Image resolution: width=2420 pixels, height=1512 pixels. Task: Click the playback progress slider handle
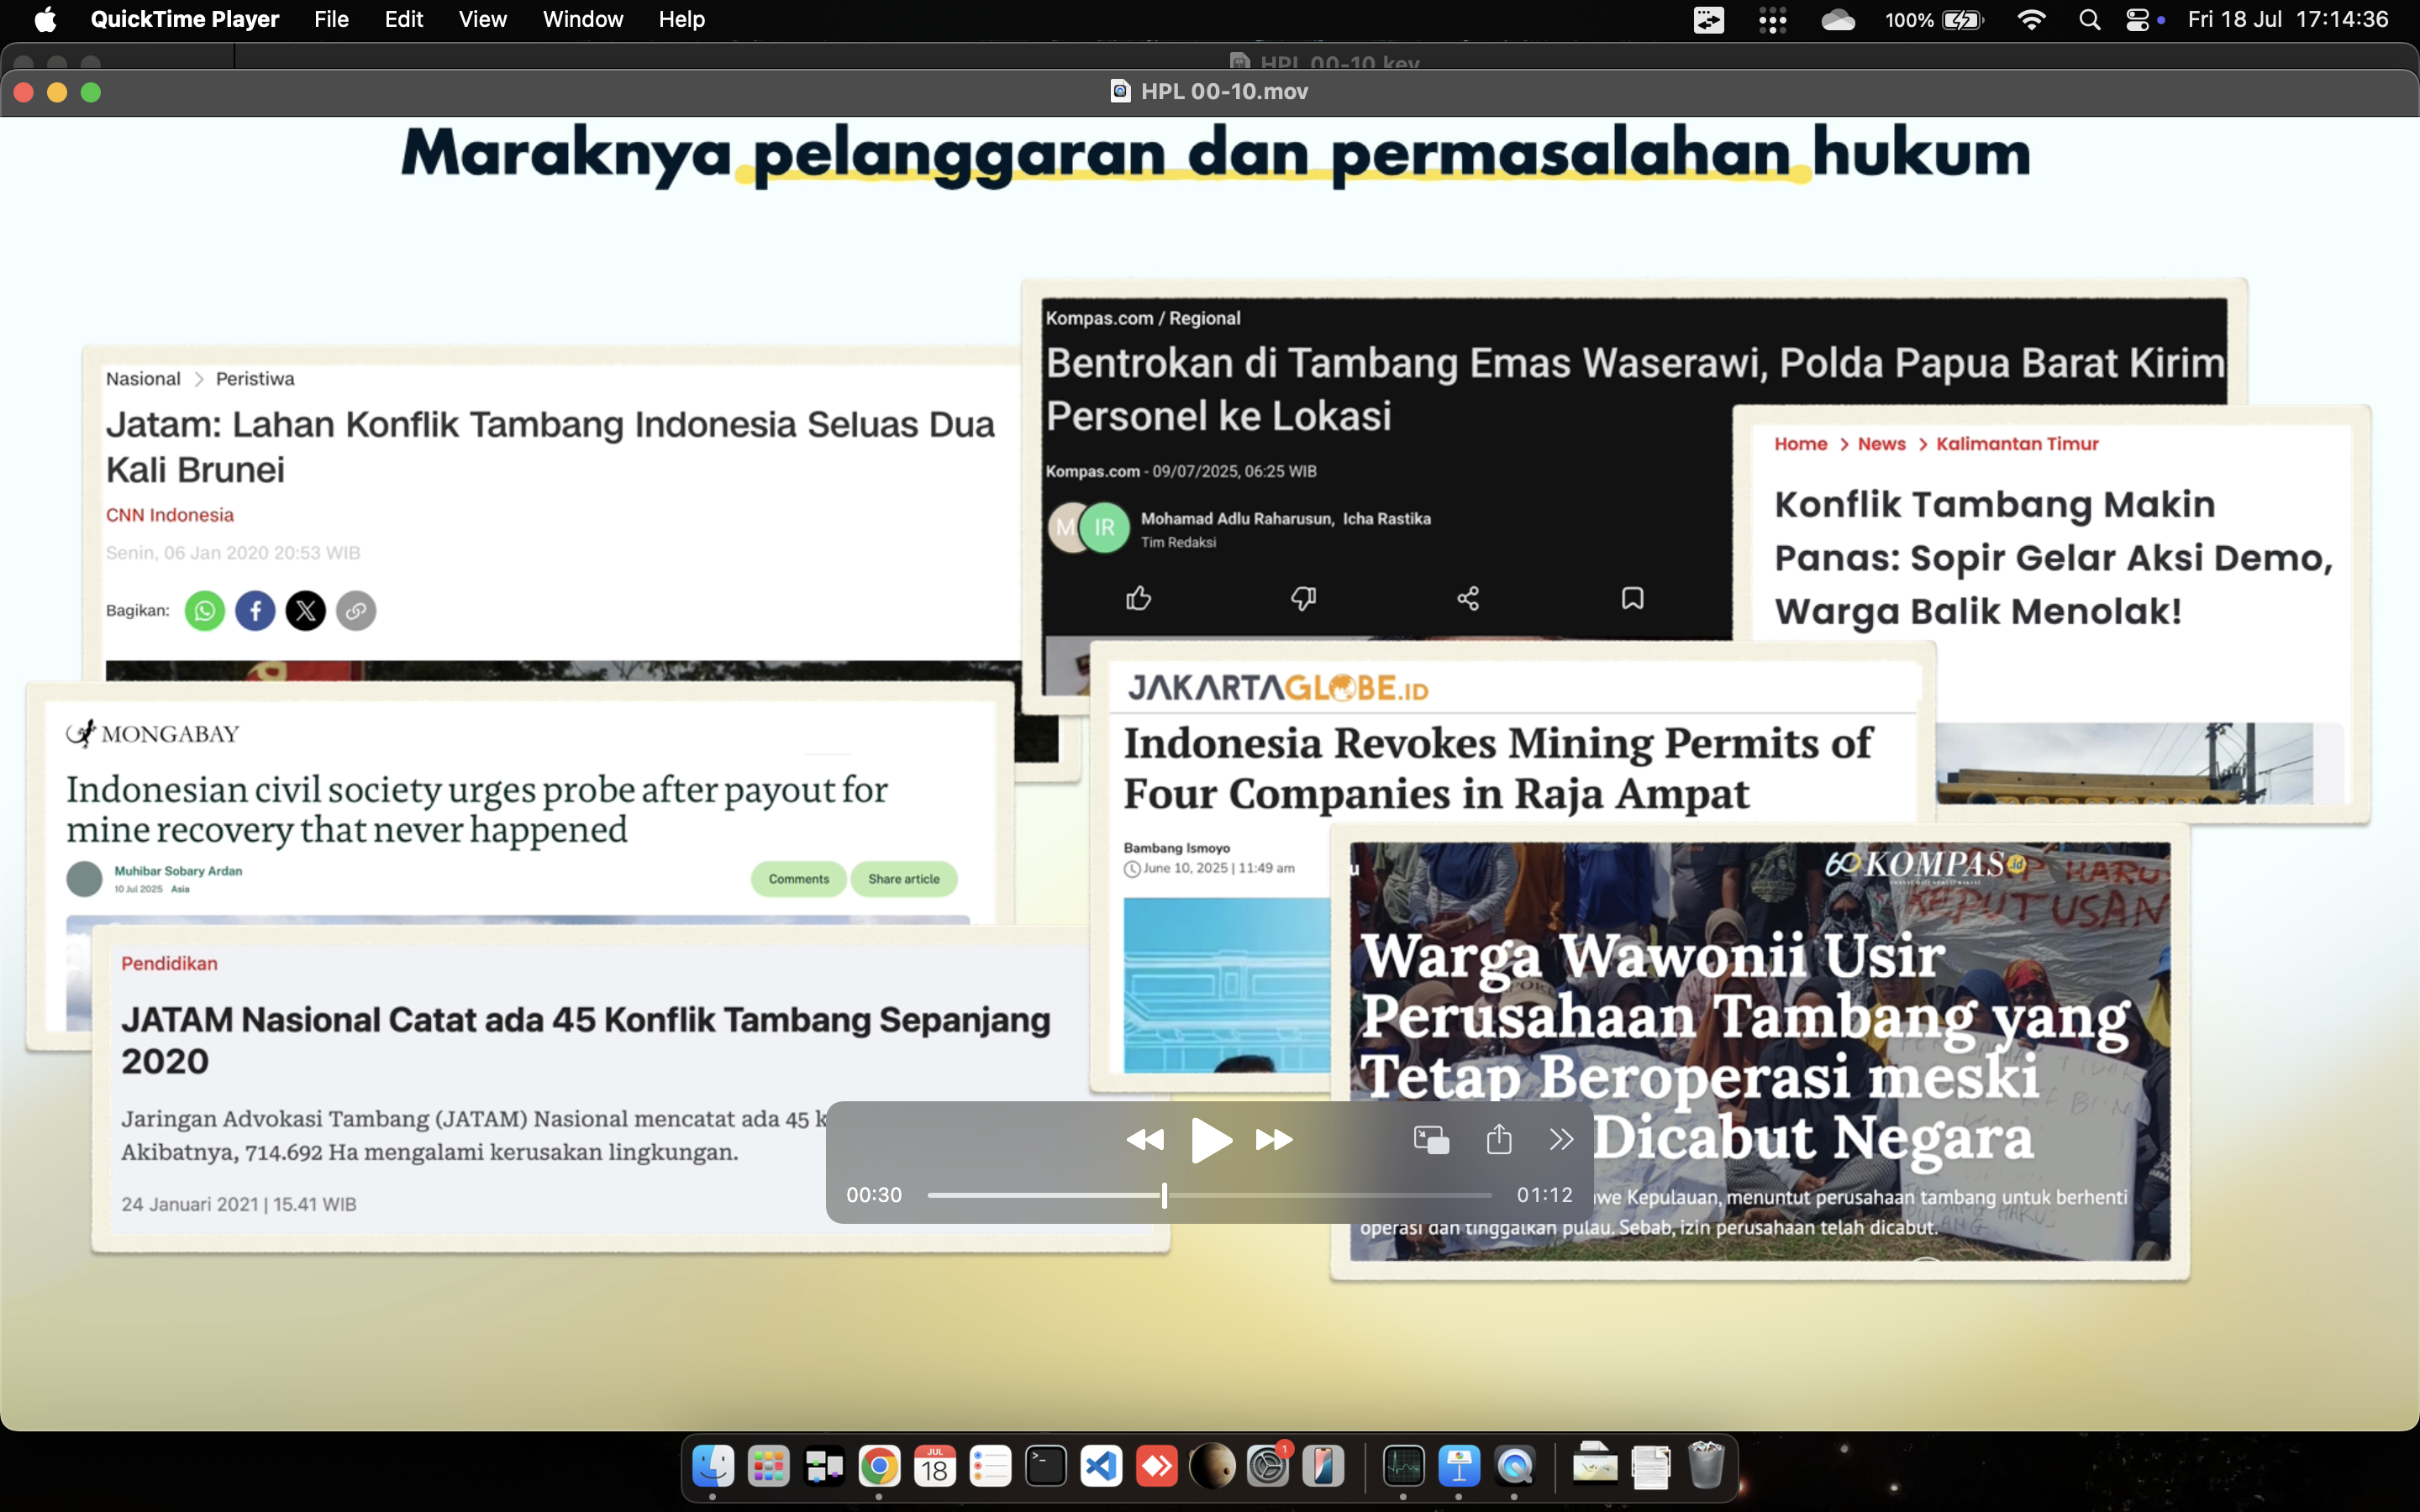tap(1164, 1195)
